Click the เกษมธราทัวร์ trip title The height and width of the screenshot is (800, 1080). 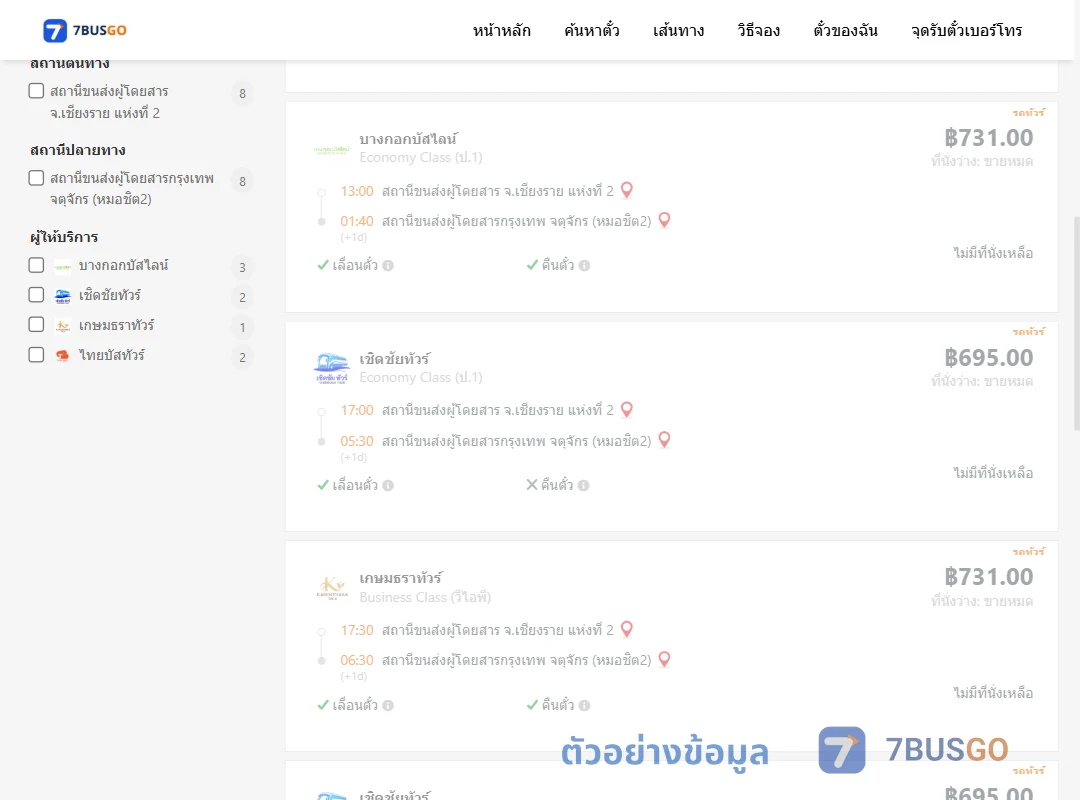401,578
